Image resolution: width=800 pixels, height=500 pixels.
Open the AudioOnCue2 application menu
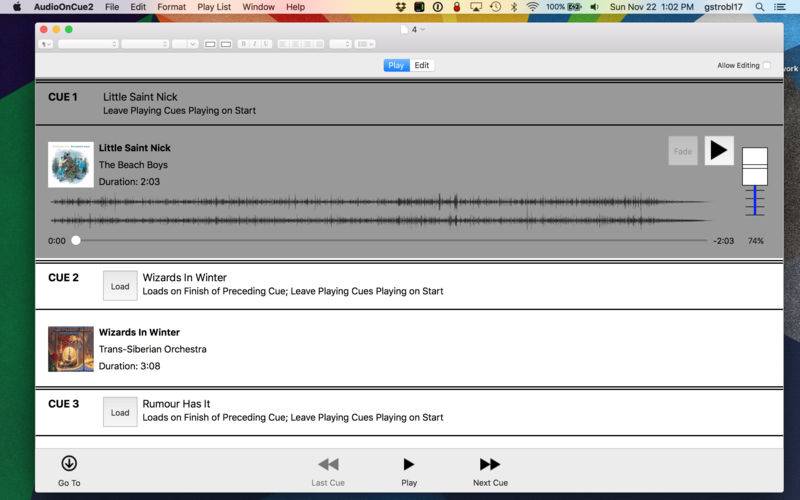(x=63, y=7)
